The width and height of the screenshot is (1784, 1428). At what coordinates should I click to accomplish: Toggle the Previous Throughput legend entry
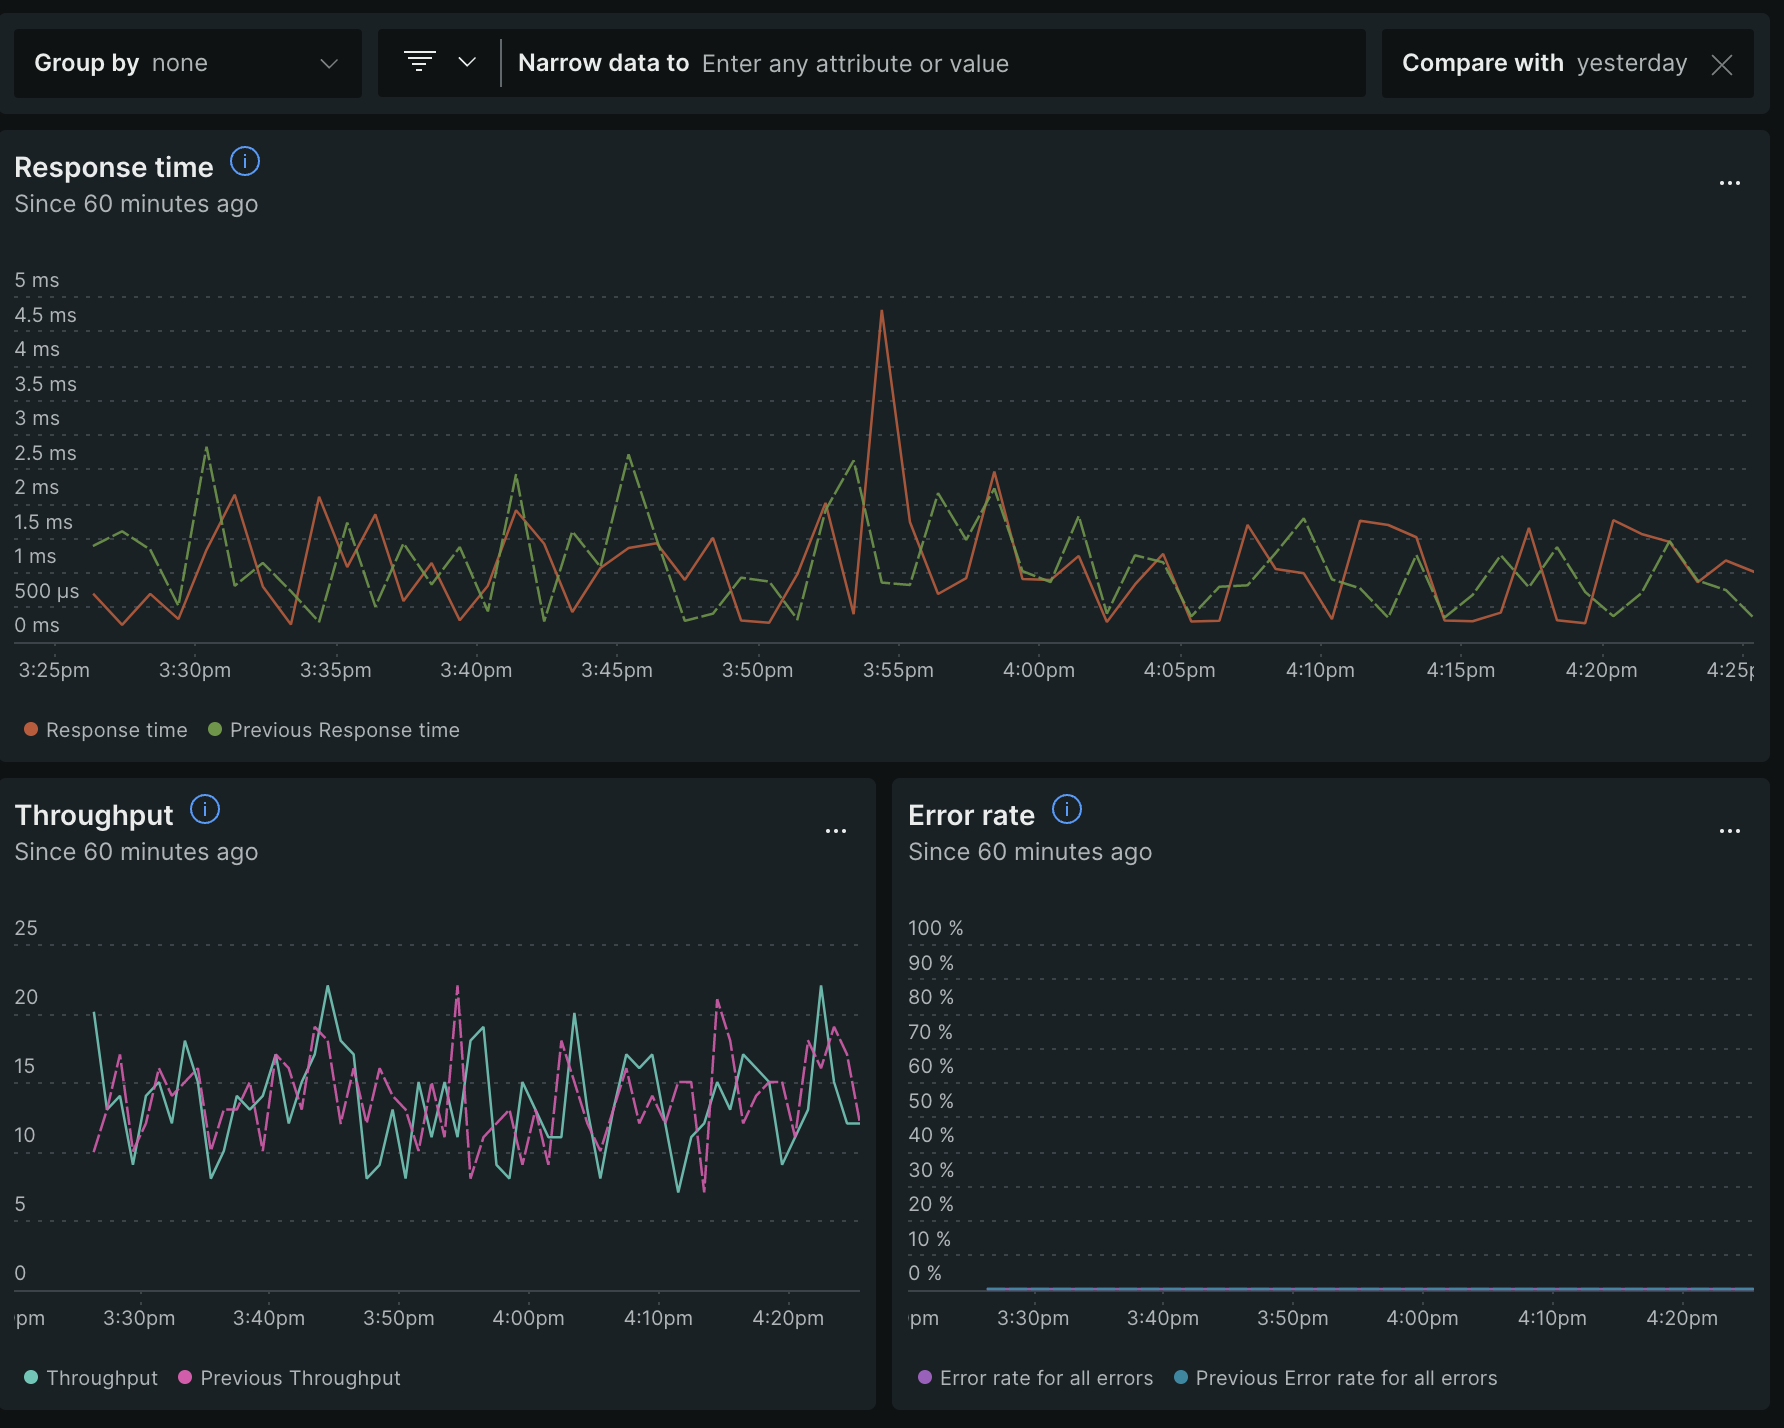pos(289,1378)
